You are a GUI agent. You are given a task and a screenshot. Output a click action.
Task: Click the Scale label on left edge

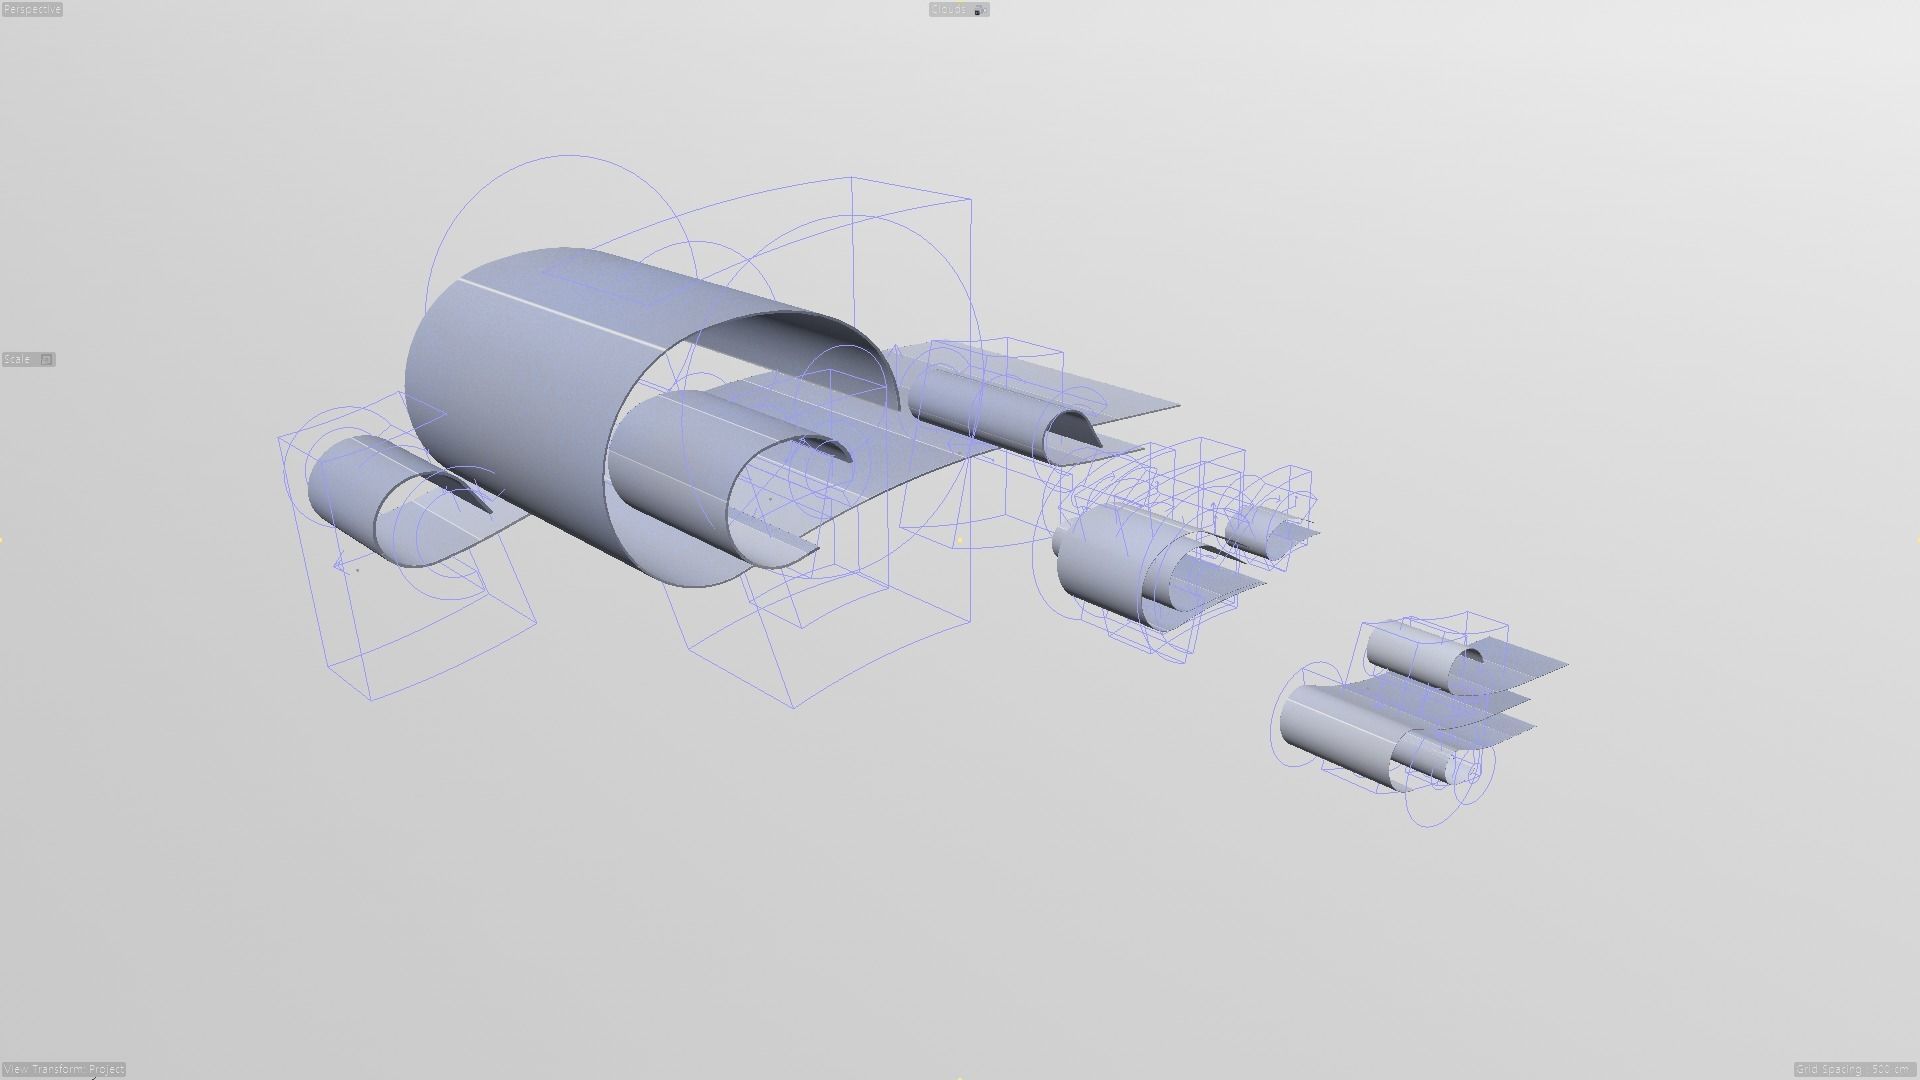tap(17, 359)
